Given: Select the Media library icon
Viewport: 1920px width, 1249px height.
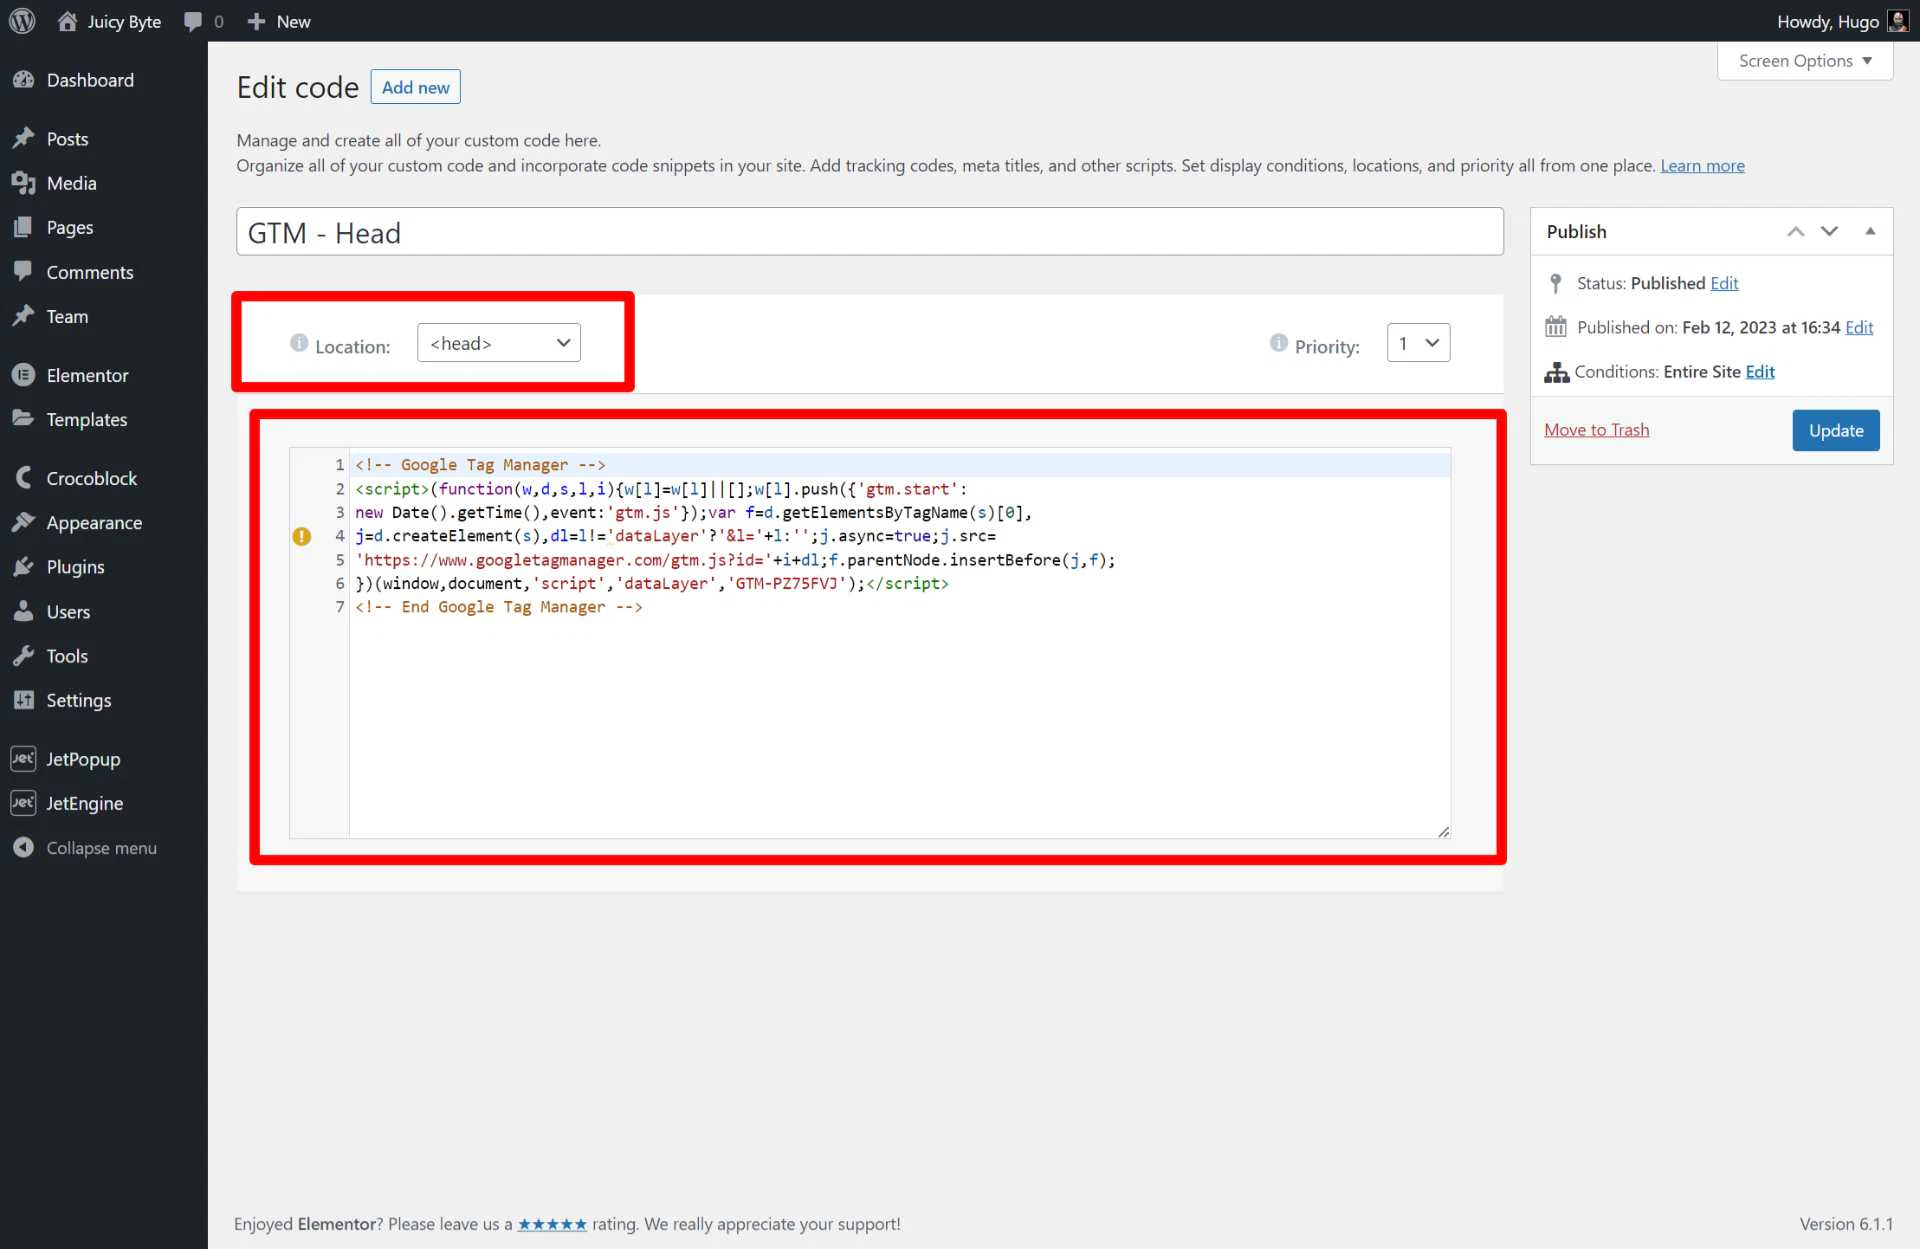Looking at the screenshot, I should [24, 183].
